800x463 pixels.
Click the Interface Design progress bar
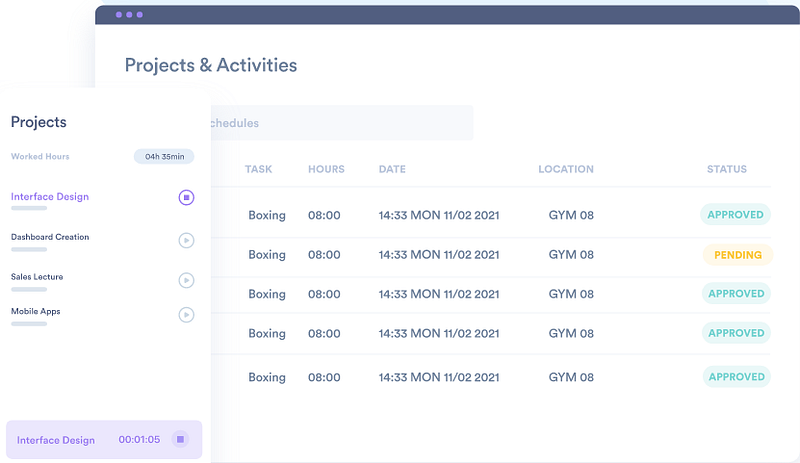coord(29,208)
